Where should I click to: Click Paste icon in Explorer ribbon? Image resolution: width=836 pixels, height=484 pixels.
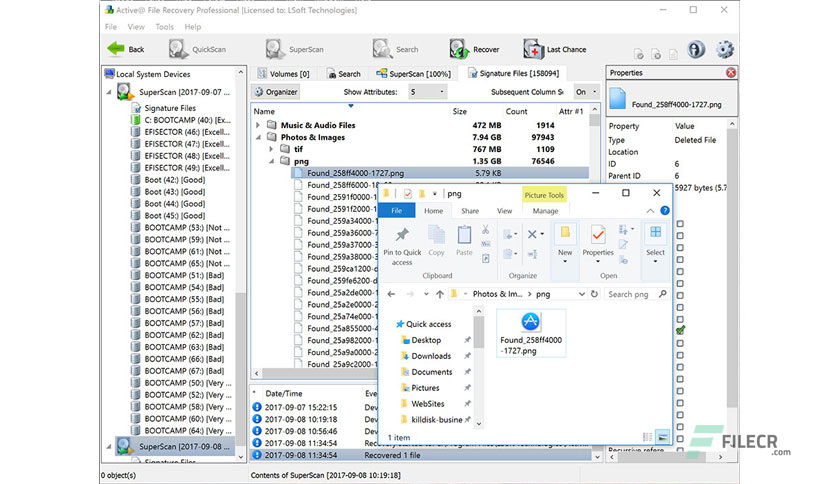tap(464, 241)
